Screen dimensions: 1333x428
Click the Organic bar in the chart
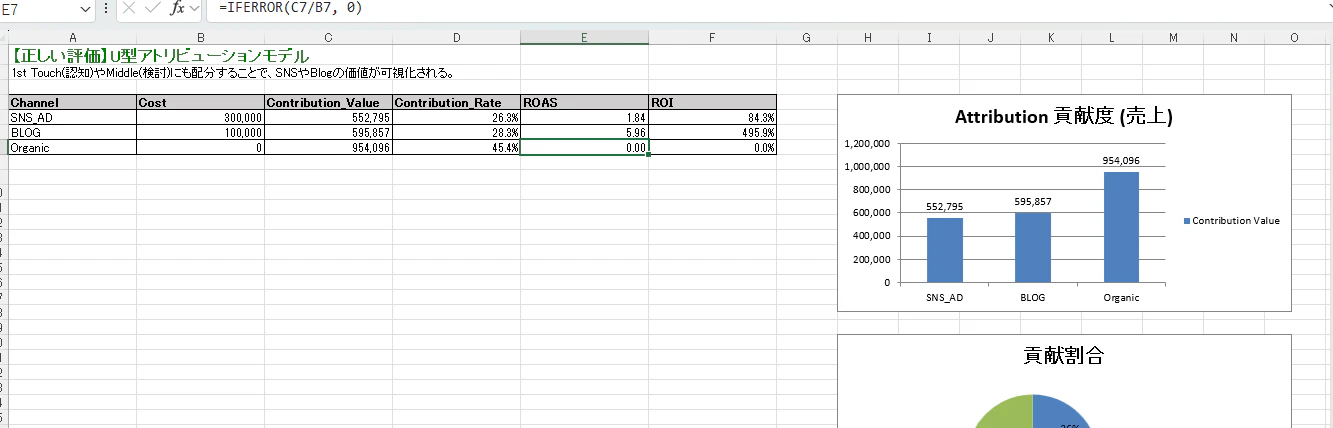coord(1121,227)
